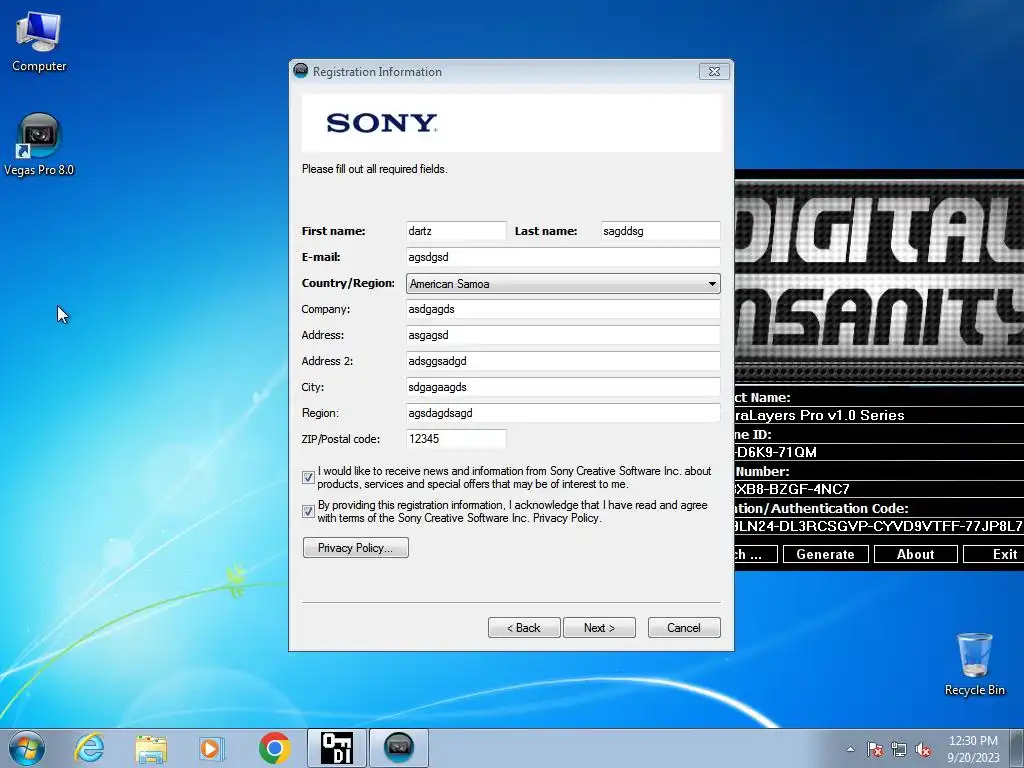Click the Address 2 input field
Screen dimensions: 1024x768
[x=563, y=361]
